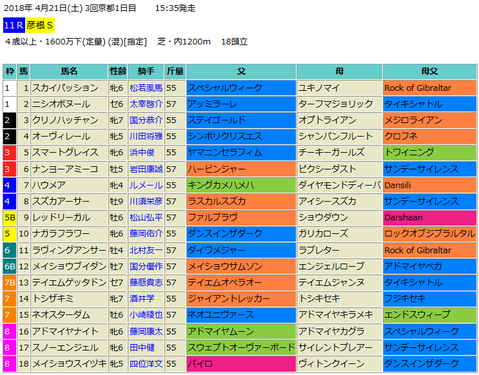Click sire cell キングカメハメハ
Image resolution: width=479 pixels, height=375 pixels.
241,185
